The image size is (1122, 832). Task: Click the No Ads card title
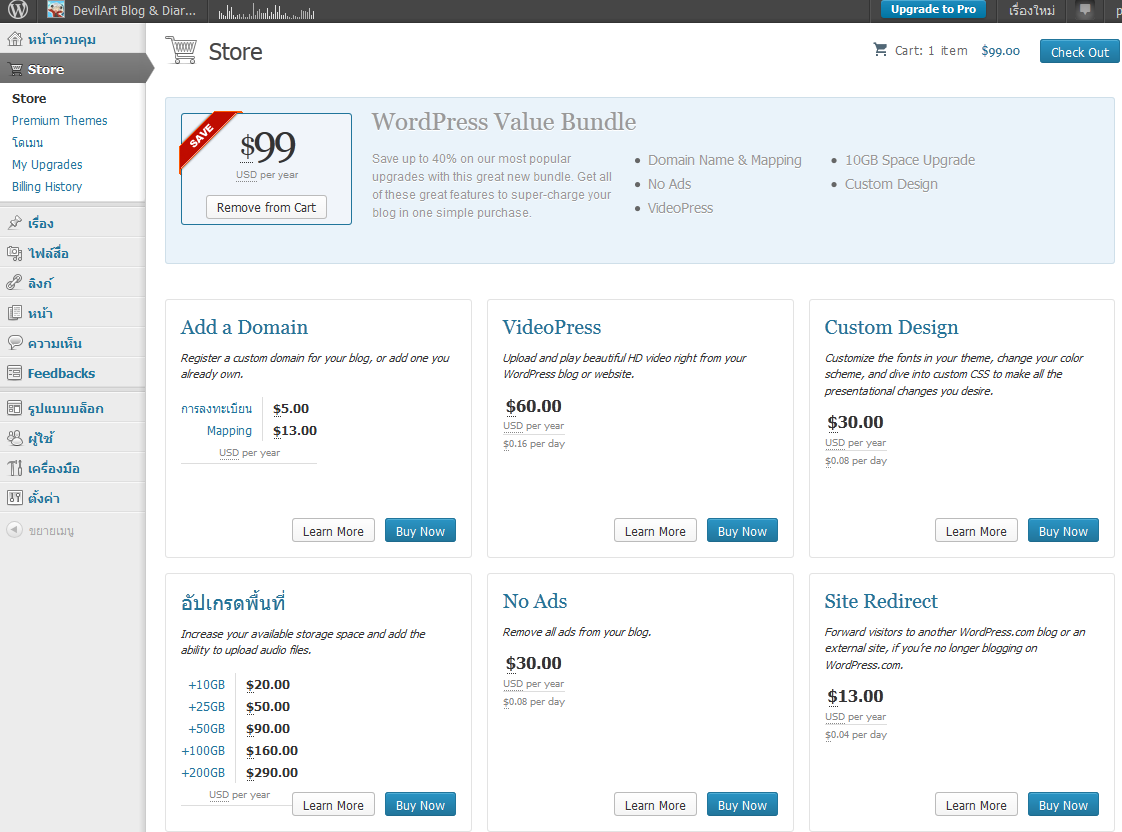[x=535, y=601]
